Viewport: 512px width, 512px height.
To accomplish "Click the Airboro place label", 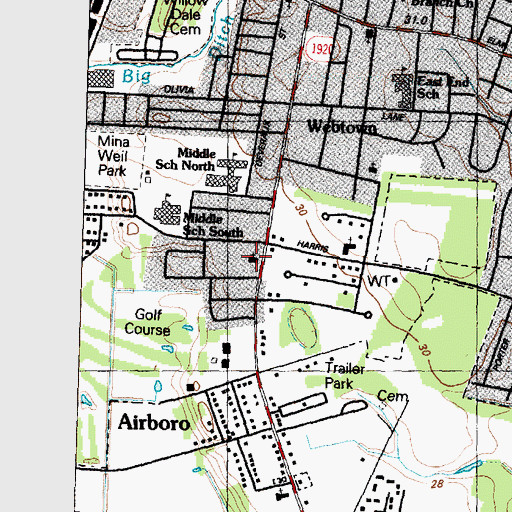I will click(x=154, y=422).
